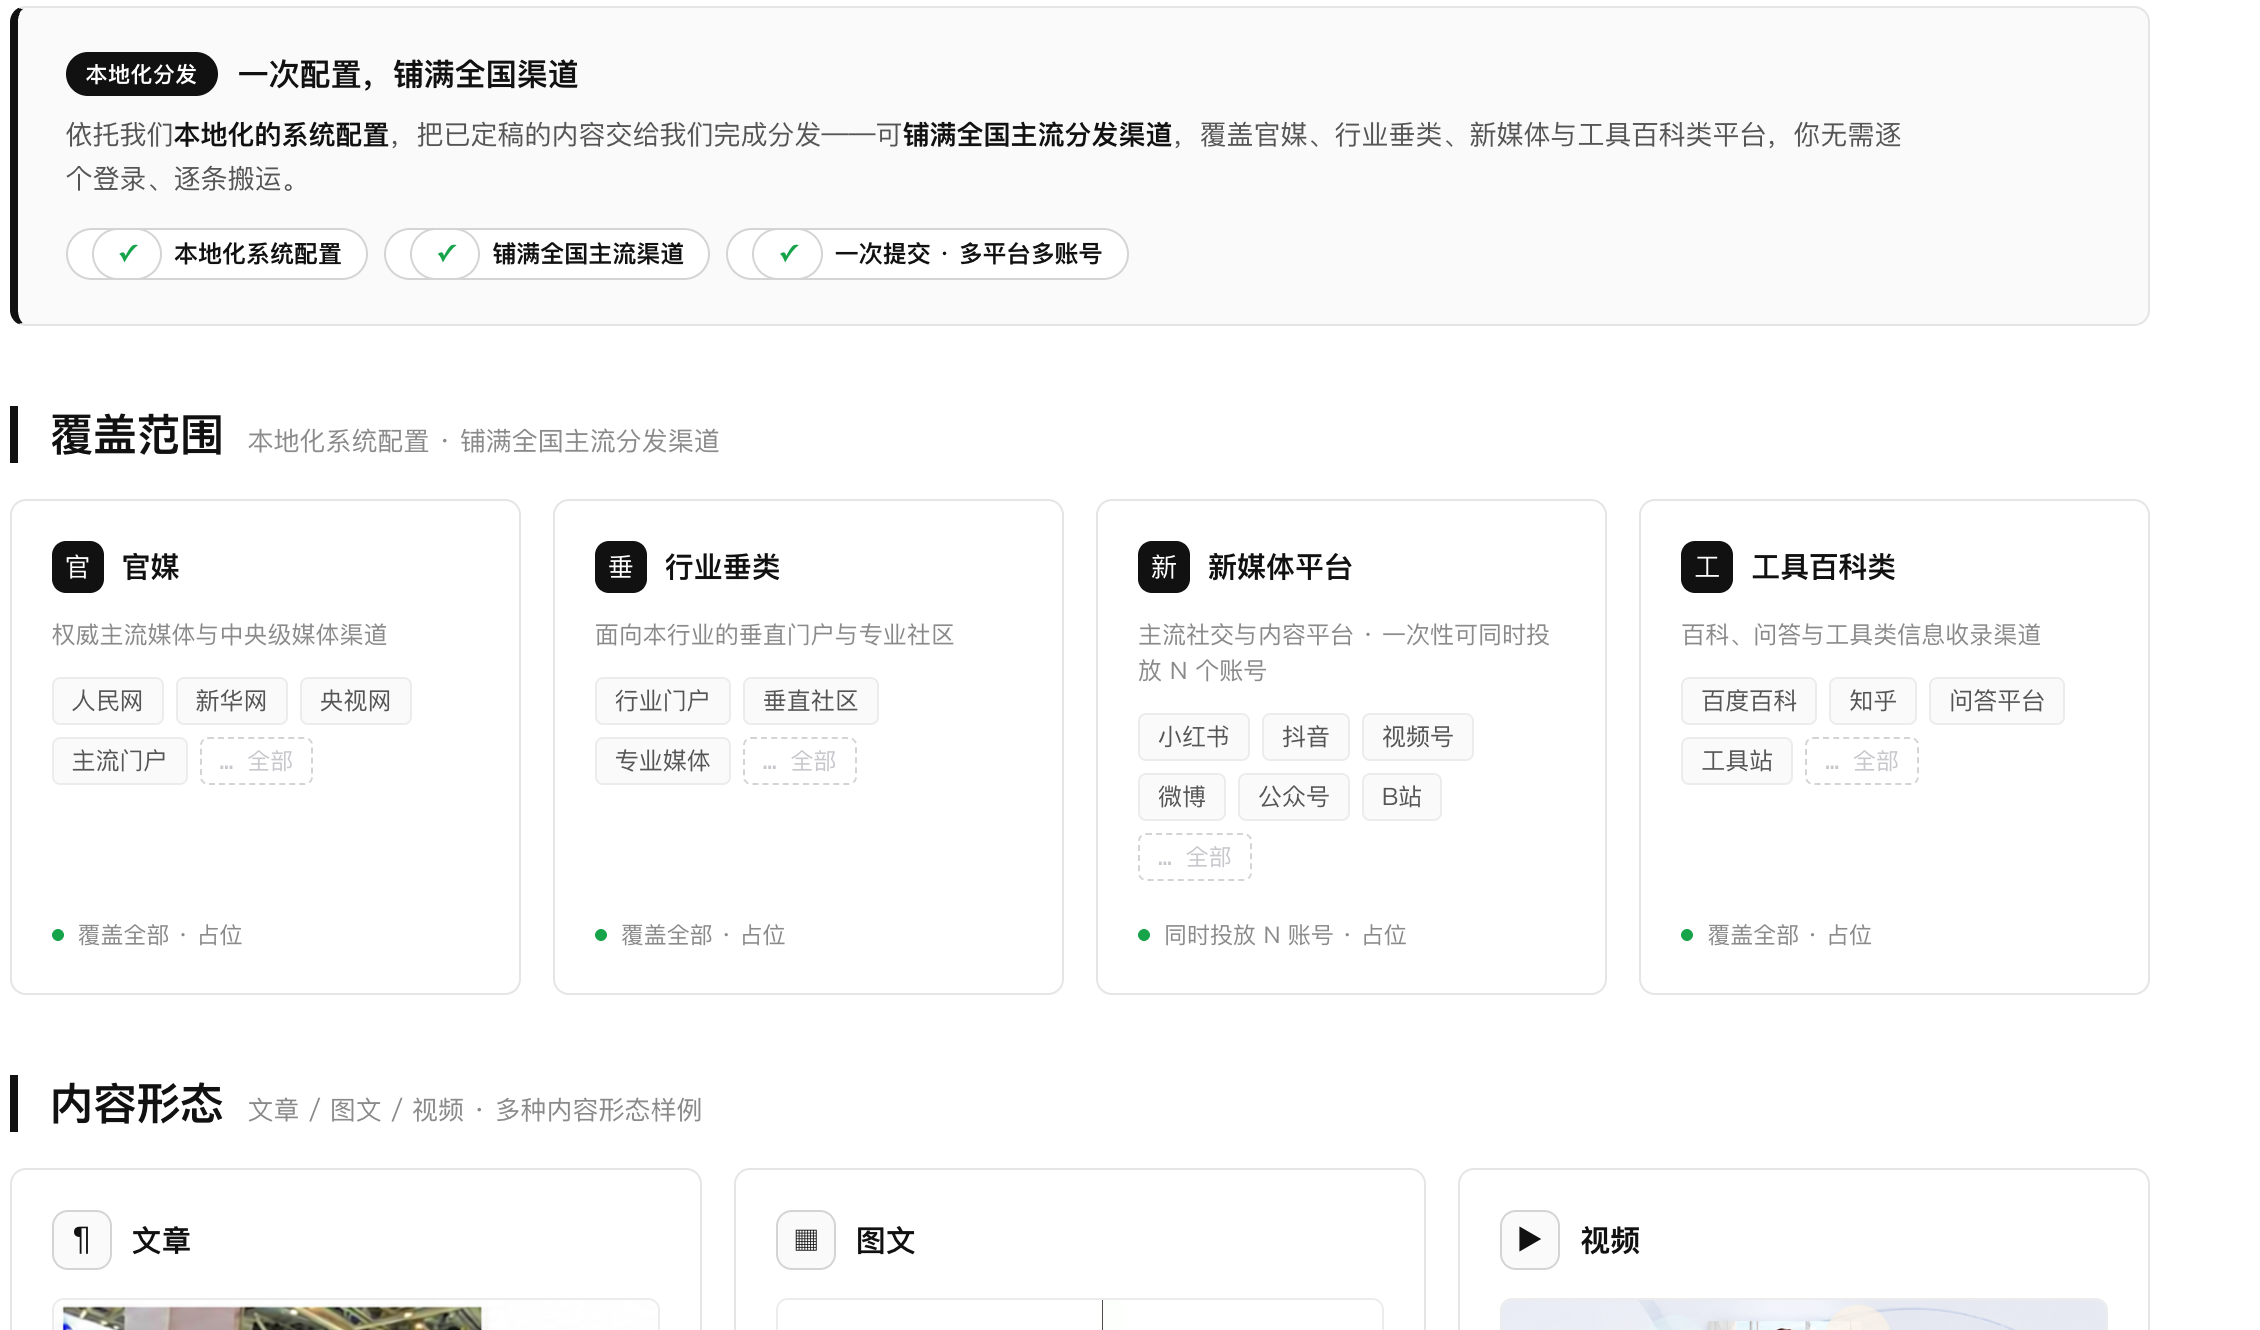Click the 一次配置，铺满全国渠道 title
The image size is (2260, 1330).
coord(408,74)
